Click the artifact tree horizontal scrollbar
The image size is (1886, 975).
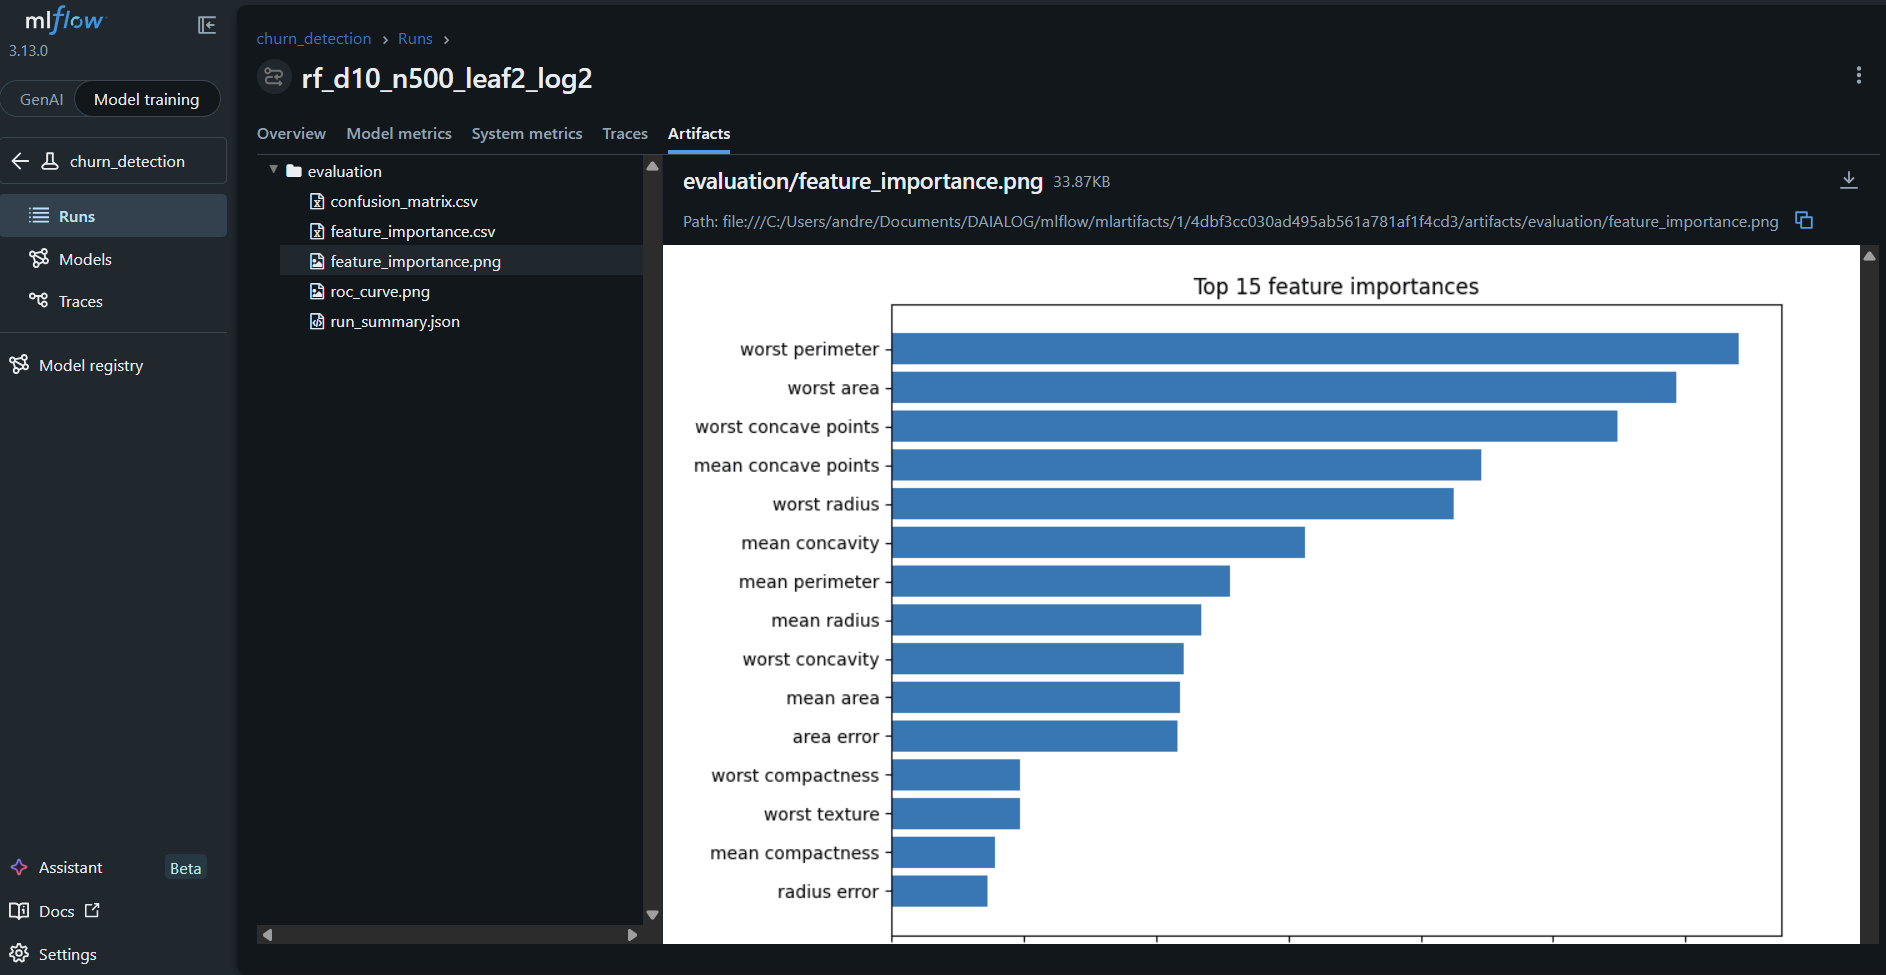click(450, 934)
